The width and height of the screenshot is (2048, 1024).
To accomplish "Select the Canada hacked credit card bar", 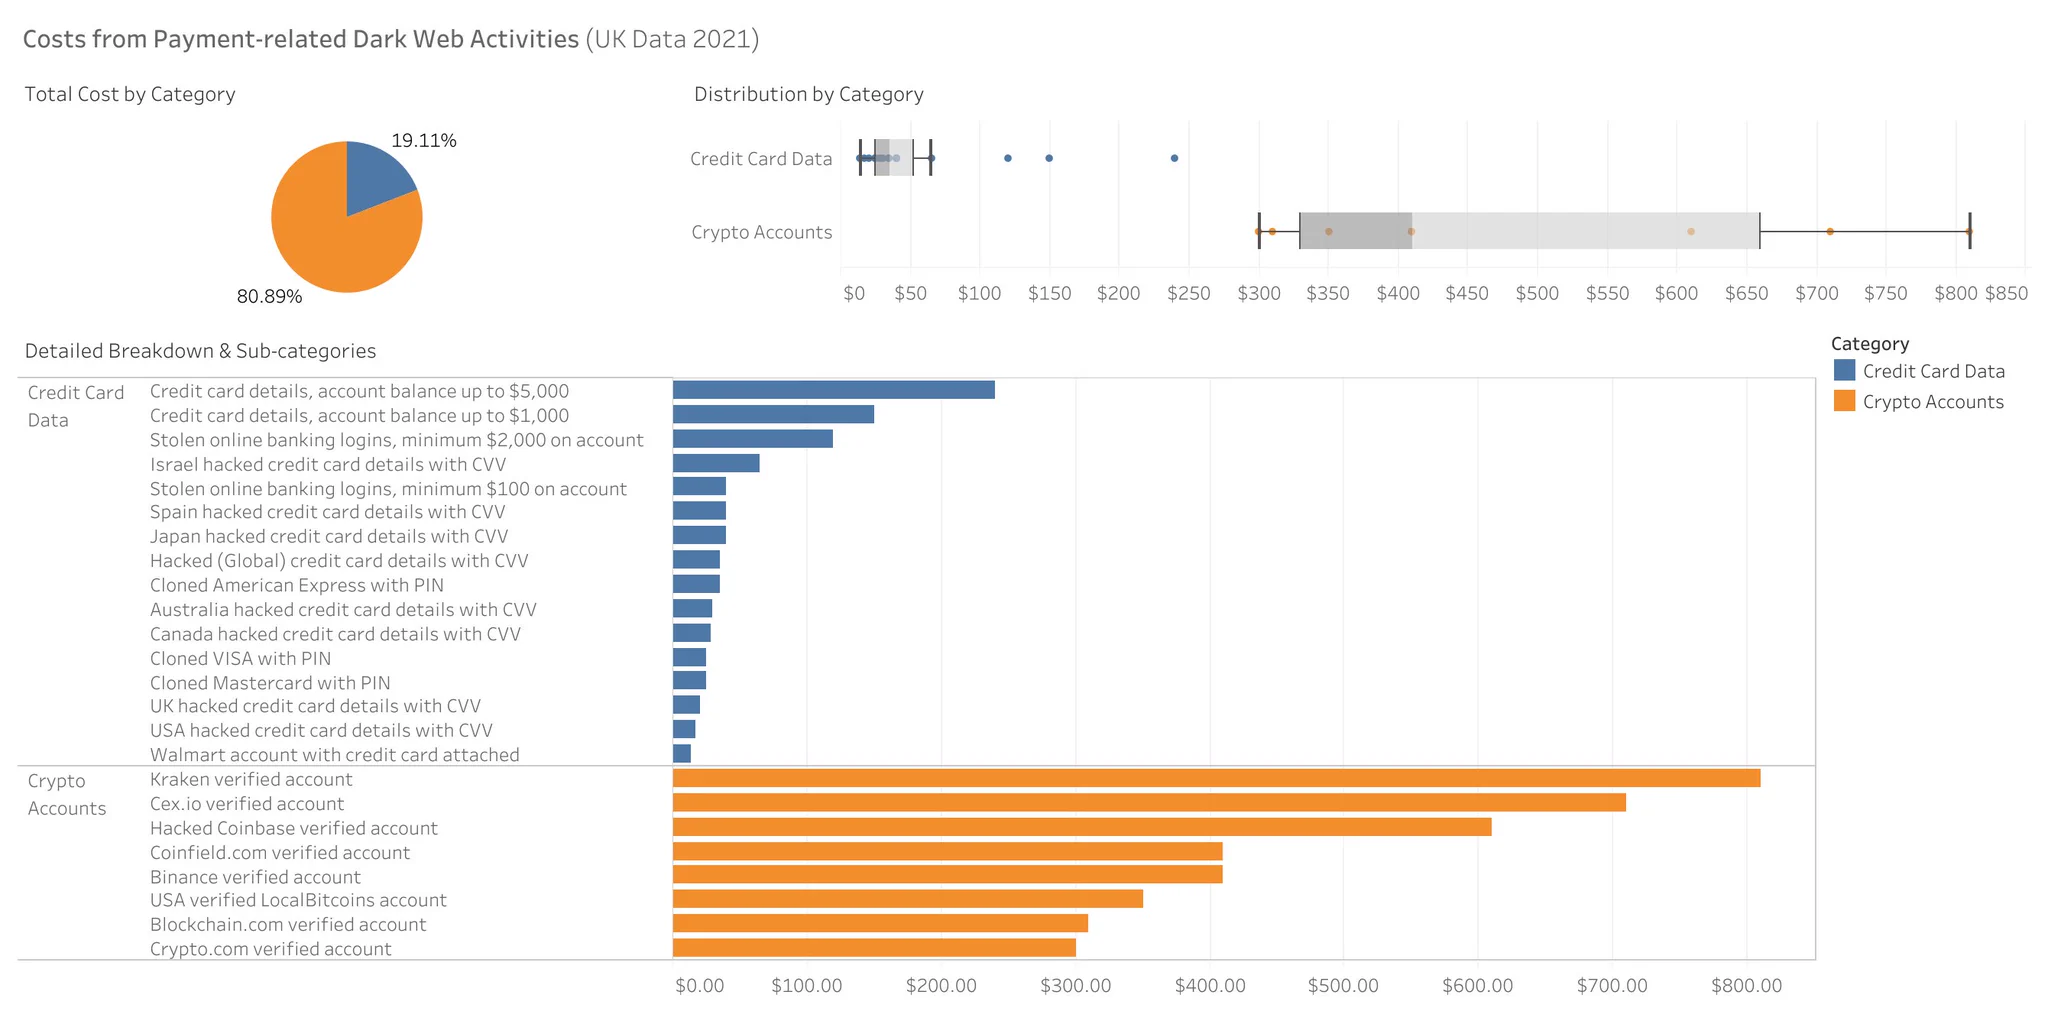I will click(x=692, y=632).
